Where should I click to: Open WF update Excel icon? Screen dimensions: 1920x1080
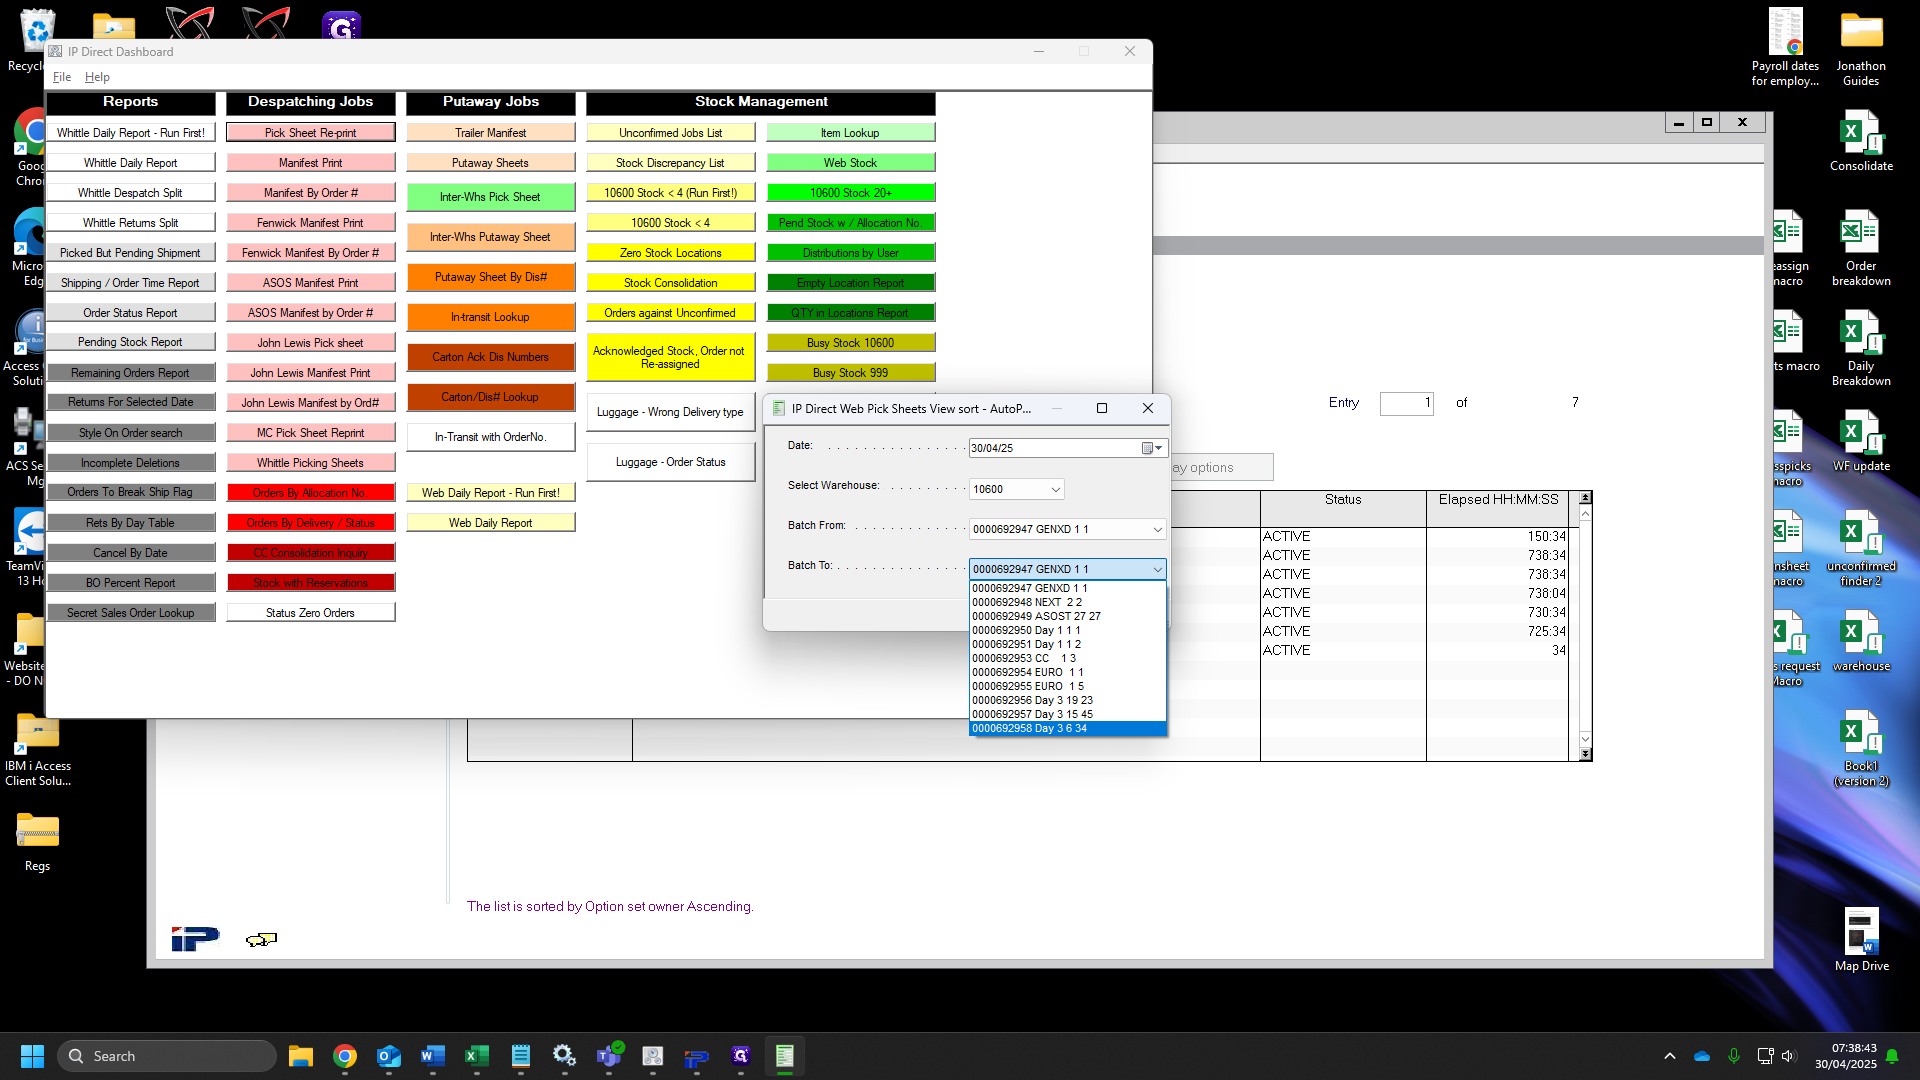[1861, 440]
